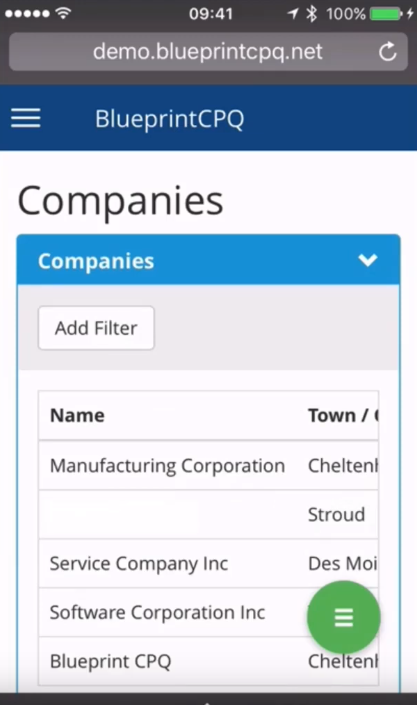Open Software Corporation Inc company
Image resolution: width=417 pixels, height=705 pixels.
tap(157, 612)
